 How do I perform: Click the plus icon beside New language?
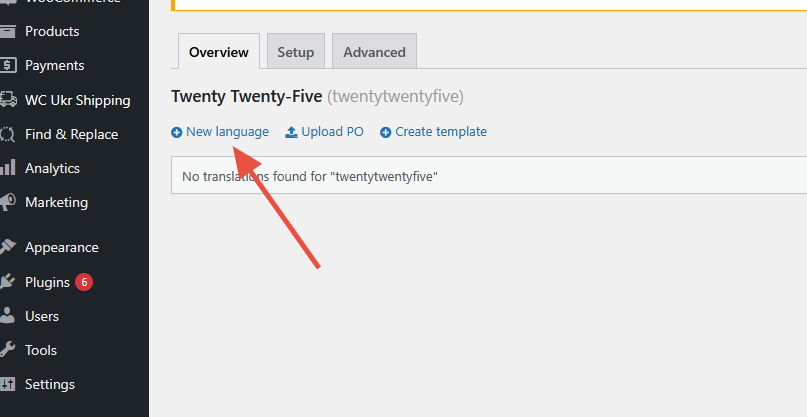tap(177, 132)
